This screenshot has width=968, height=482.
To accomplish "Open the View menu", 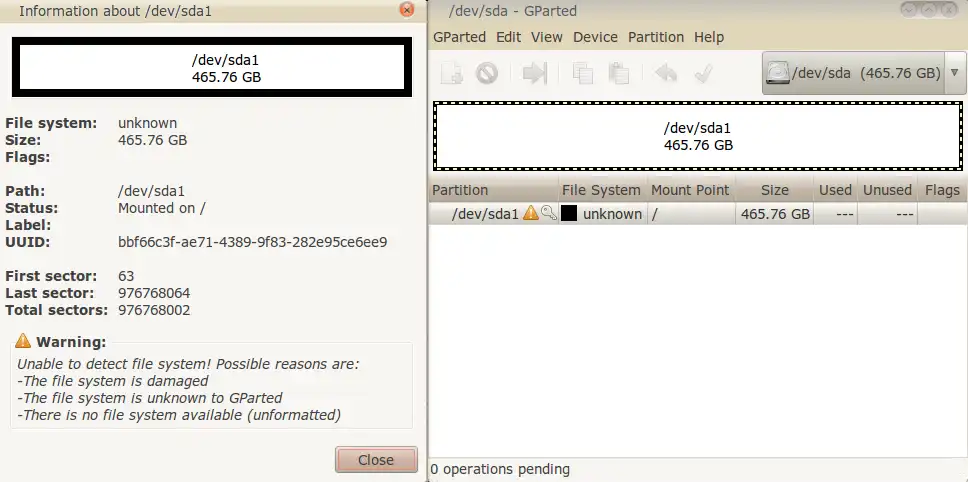I will pyautogui.click(x=547, y=37).
